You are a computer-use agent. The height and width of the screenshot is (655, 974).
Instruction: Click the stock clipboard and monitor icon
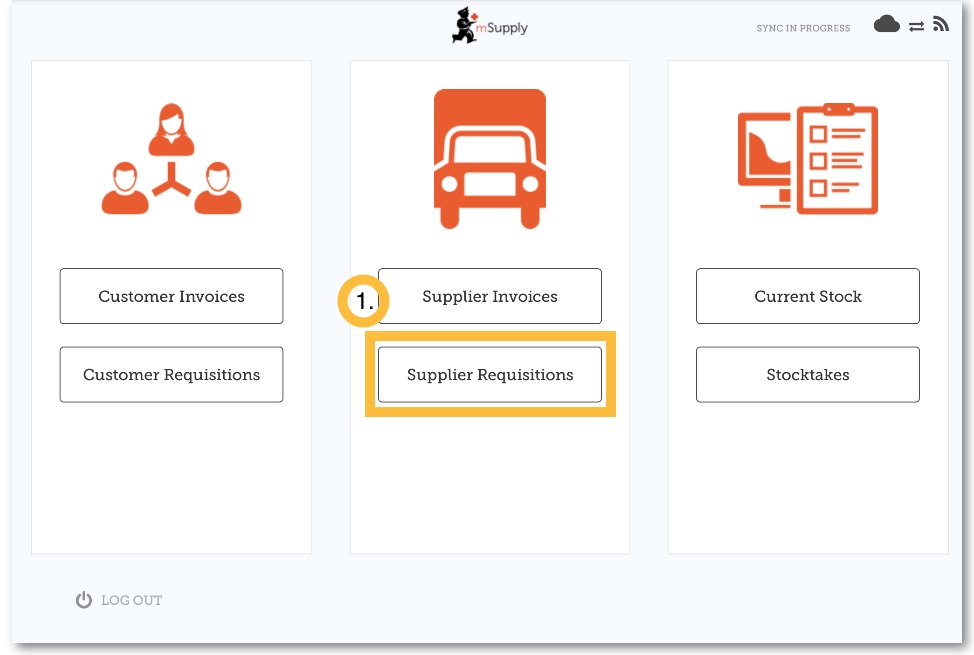pos(807,159)
